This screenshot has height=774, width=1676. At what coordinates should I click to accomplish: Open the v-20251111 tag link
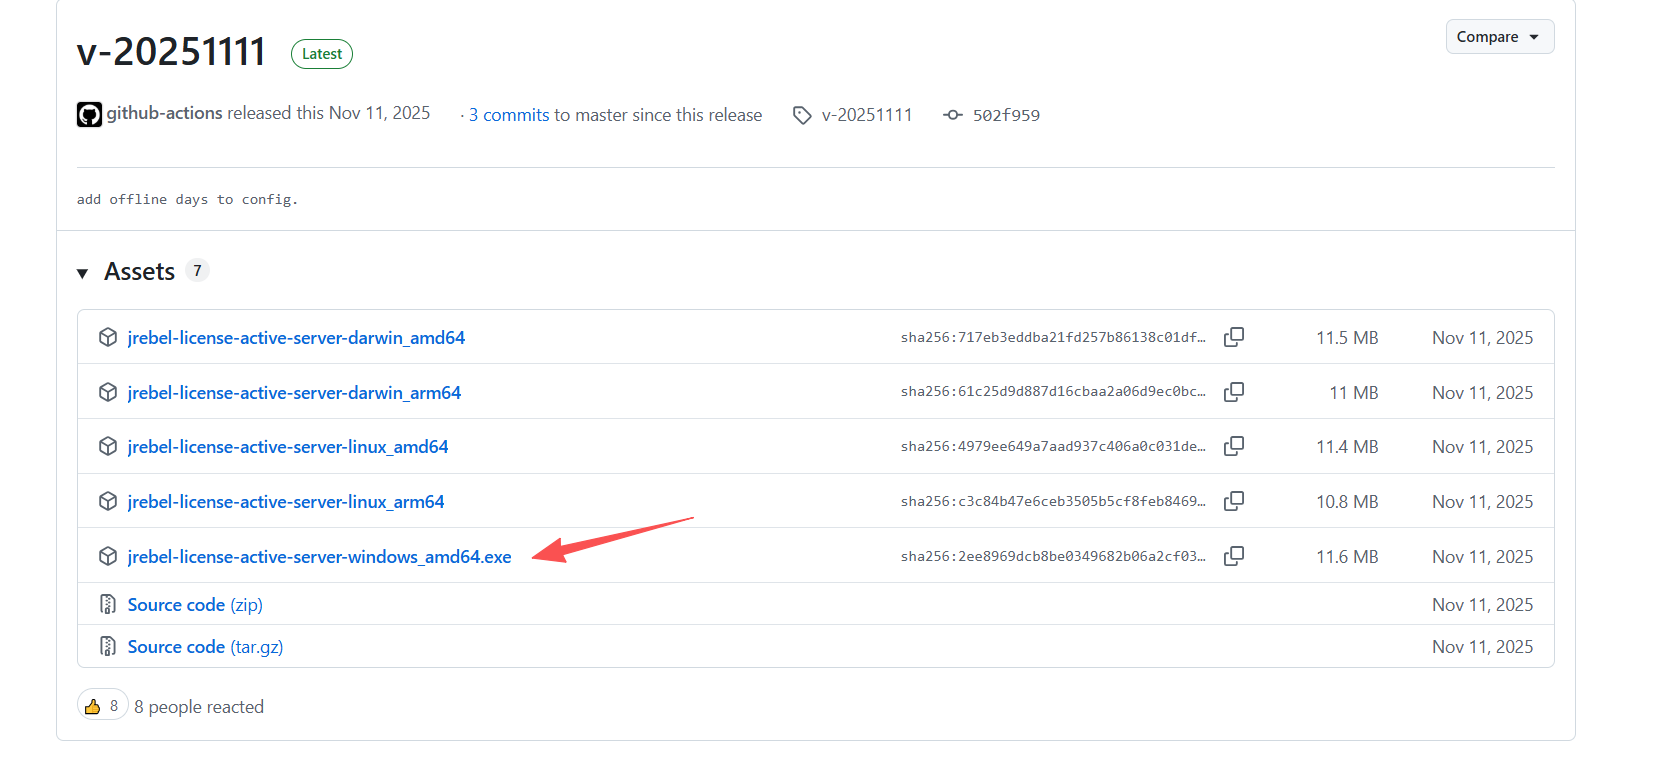pyautogui.click(x=867, y=115)
